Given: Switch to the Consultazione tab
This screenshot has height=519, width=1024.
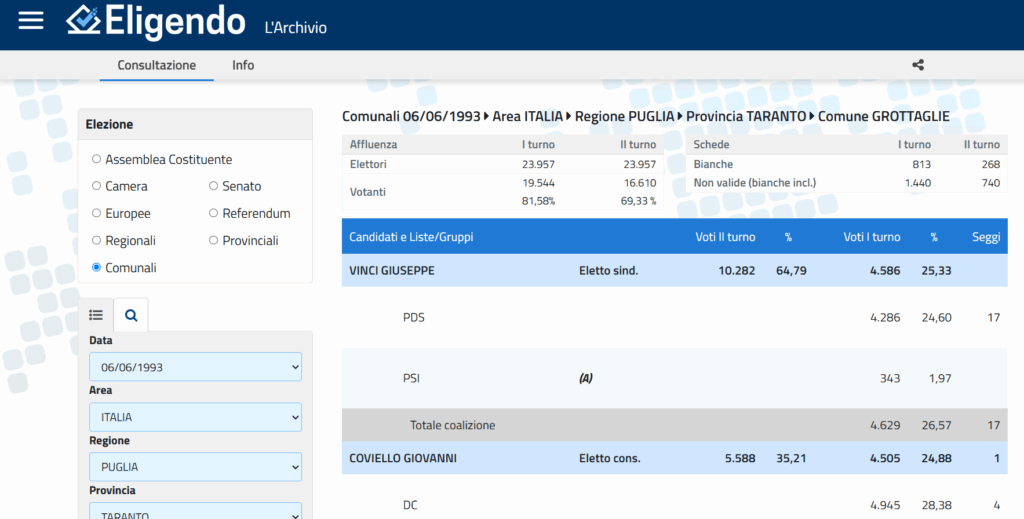Looking at the screenshot, I should (x=157, y=65).
